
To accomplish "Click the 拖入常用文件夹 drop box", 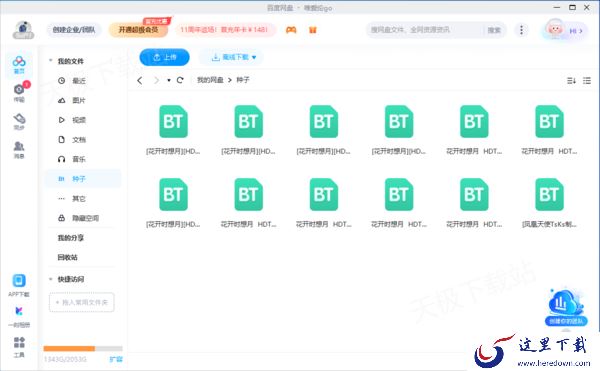I will 82,303.
